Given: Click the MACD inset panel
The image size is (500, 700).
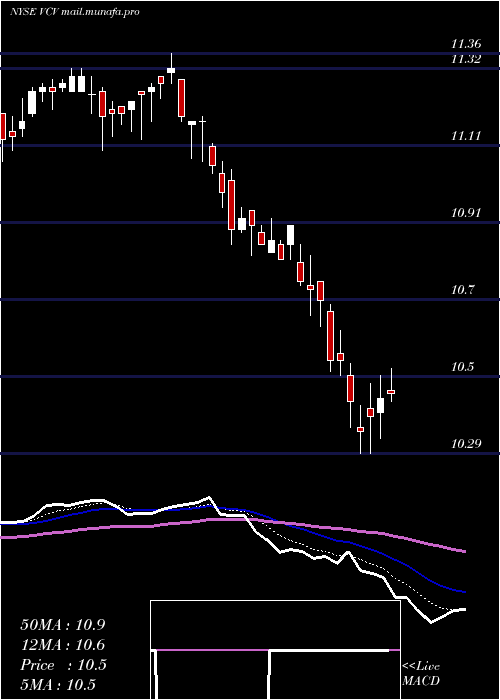Looking at the screenshot, I should pos(275,650).
